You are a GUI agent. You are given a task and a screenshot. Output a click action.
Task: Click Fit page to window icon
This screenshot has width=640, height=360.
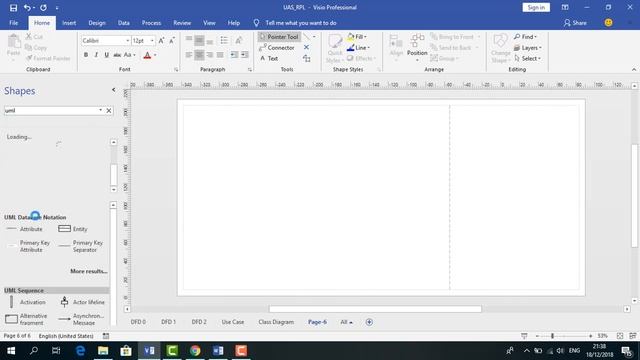click(620, 336)
